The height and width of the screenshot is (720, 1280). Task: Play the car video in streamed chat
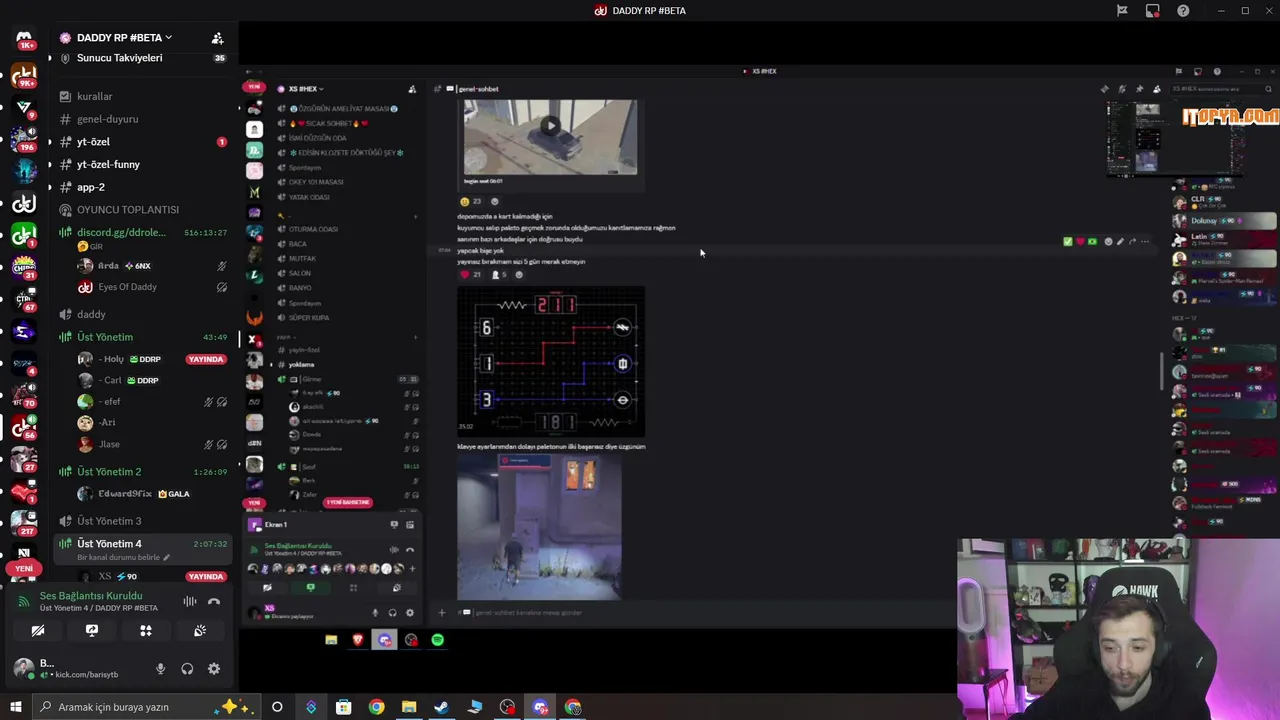click(550, 126)
